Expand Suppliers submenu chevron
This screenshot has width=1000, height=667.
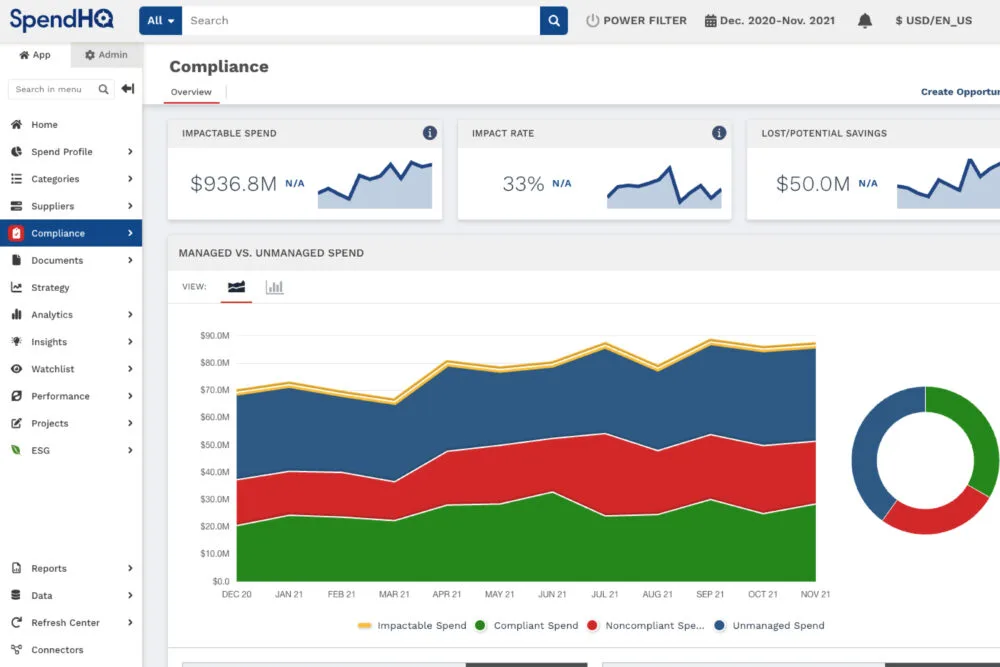coord(130,206)
